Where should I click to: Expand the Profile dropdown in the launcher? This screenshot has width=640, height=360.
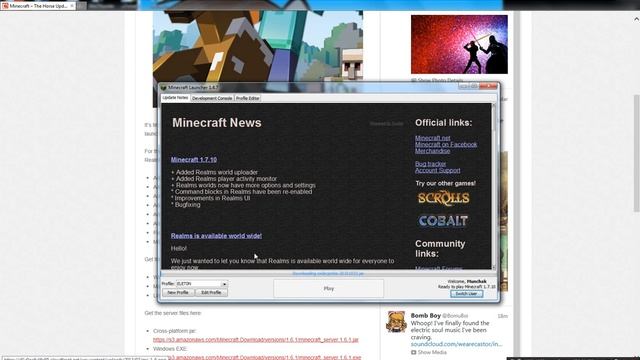(x=224, y=284)
